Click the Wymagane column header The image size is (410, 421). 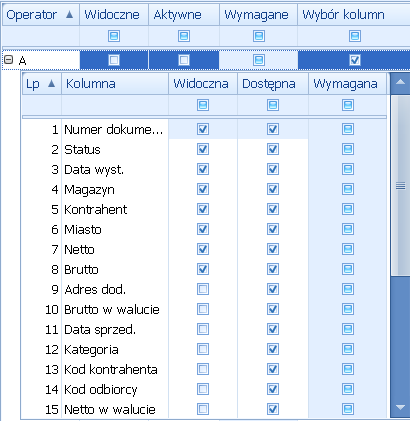[x=258, y=15]
